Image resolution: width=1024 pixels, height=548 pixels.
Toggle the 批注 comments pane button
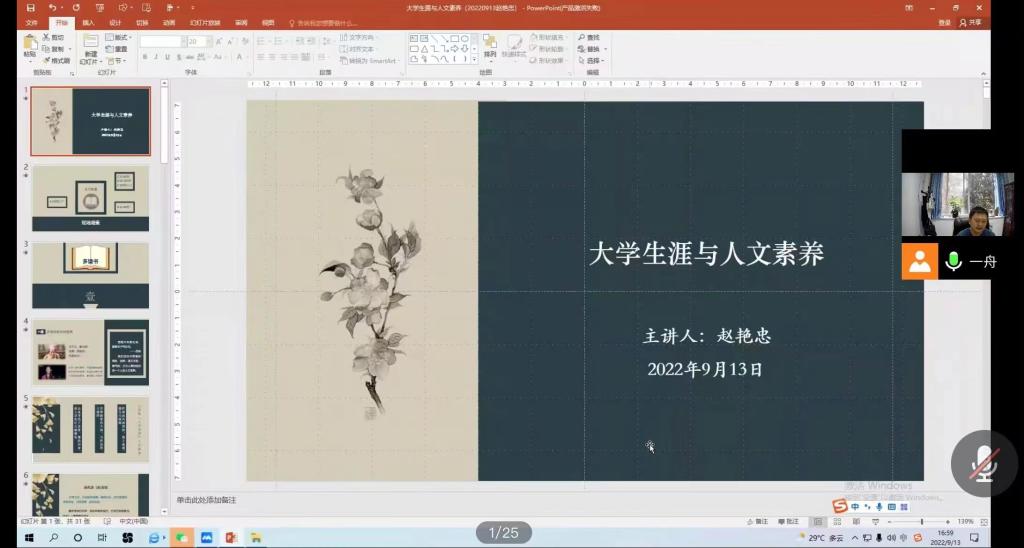tap(791, 522)
